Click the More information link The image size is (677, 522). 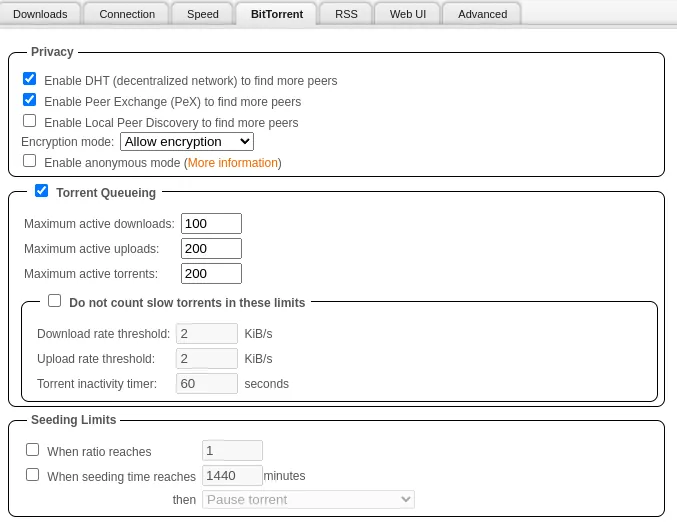tap(233, 163)
